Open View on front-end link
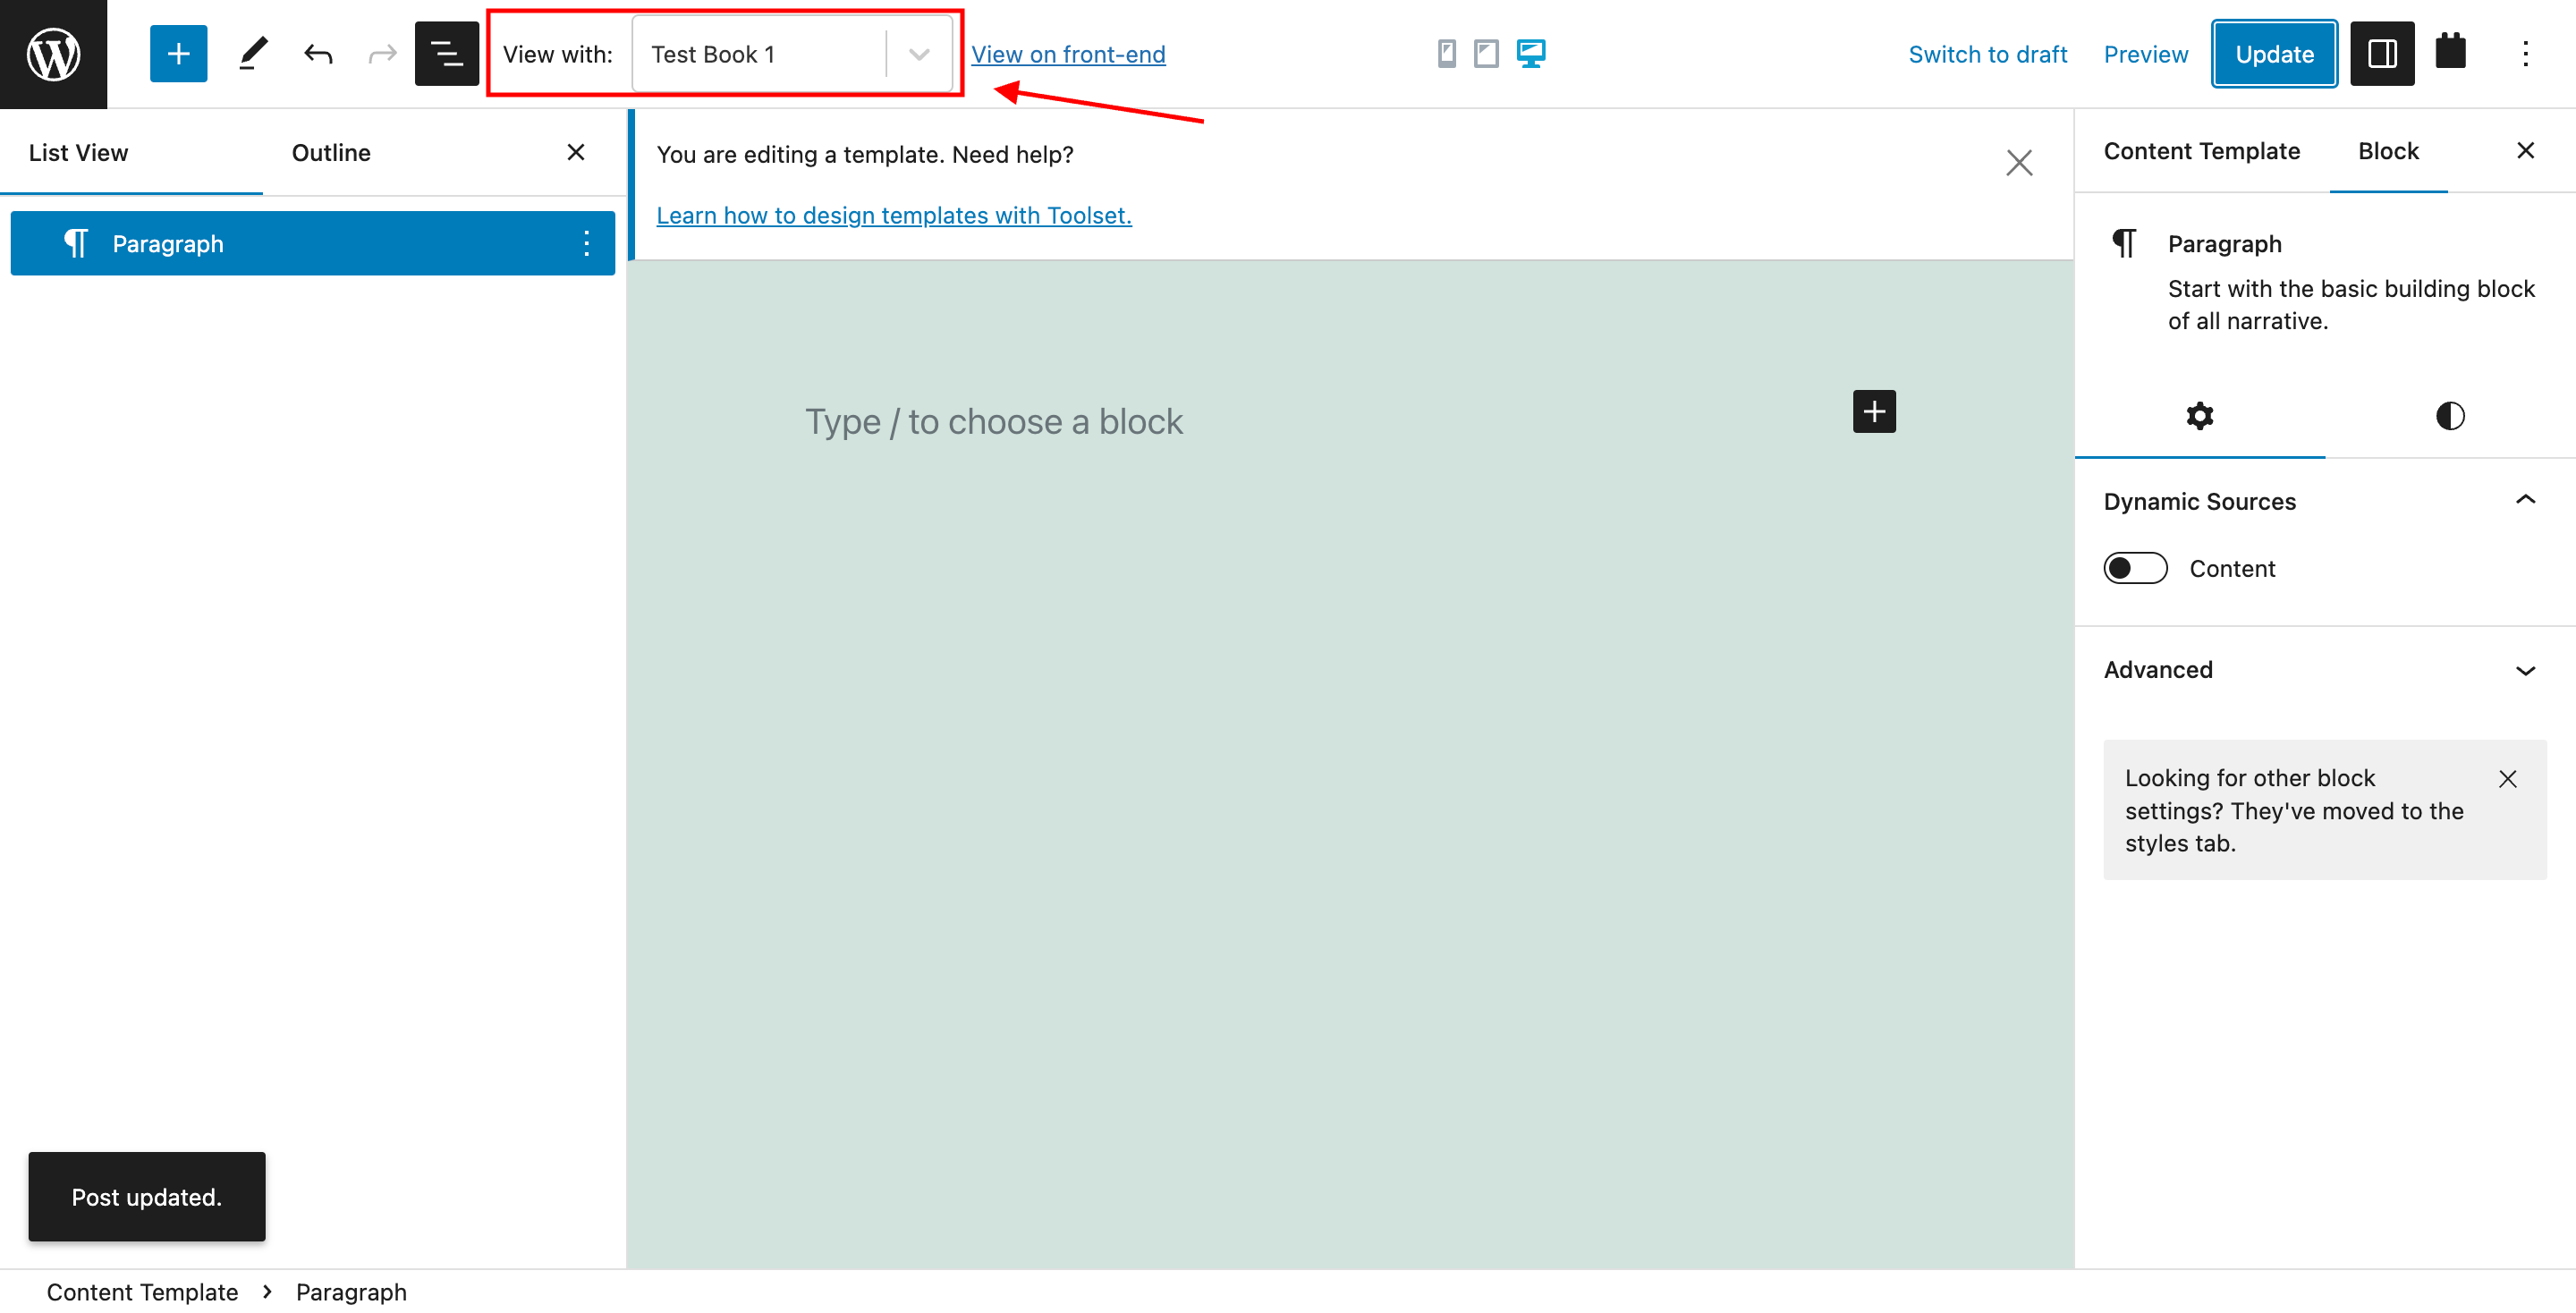Viewport: 2576px width, 1313px height. 1067,54
